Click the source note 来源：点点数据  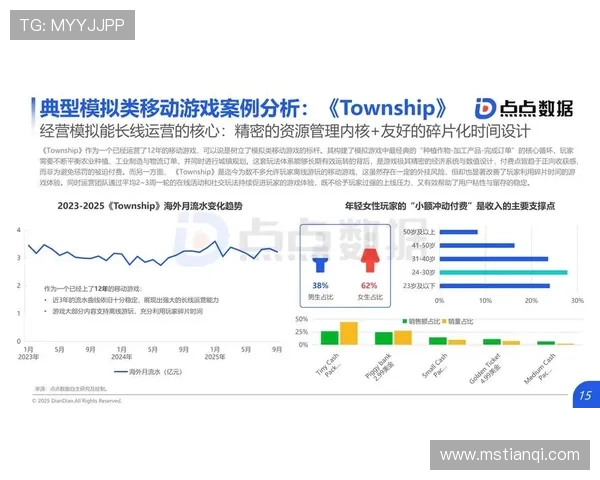tap(71, 389)
